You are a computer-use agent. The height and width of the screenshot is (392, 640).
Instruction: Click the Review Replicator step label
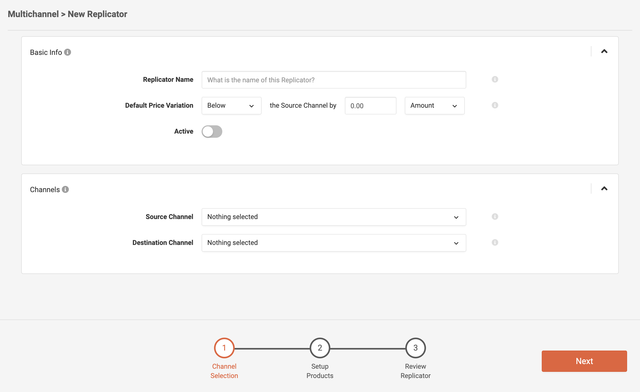tap(416, 371)
